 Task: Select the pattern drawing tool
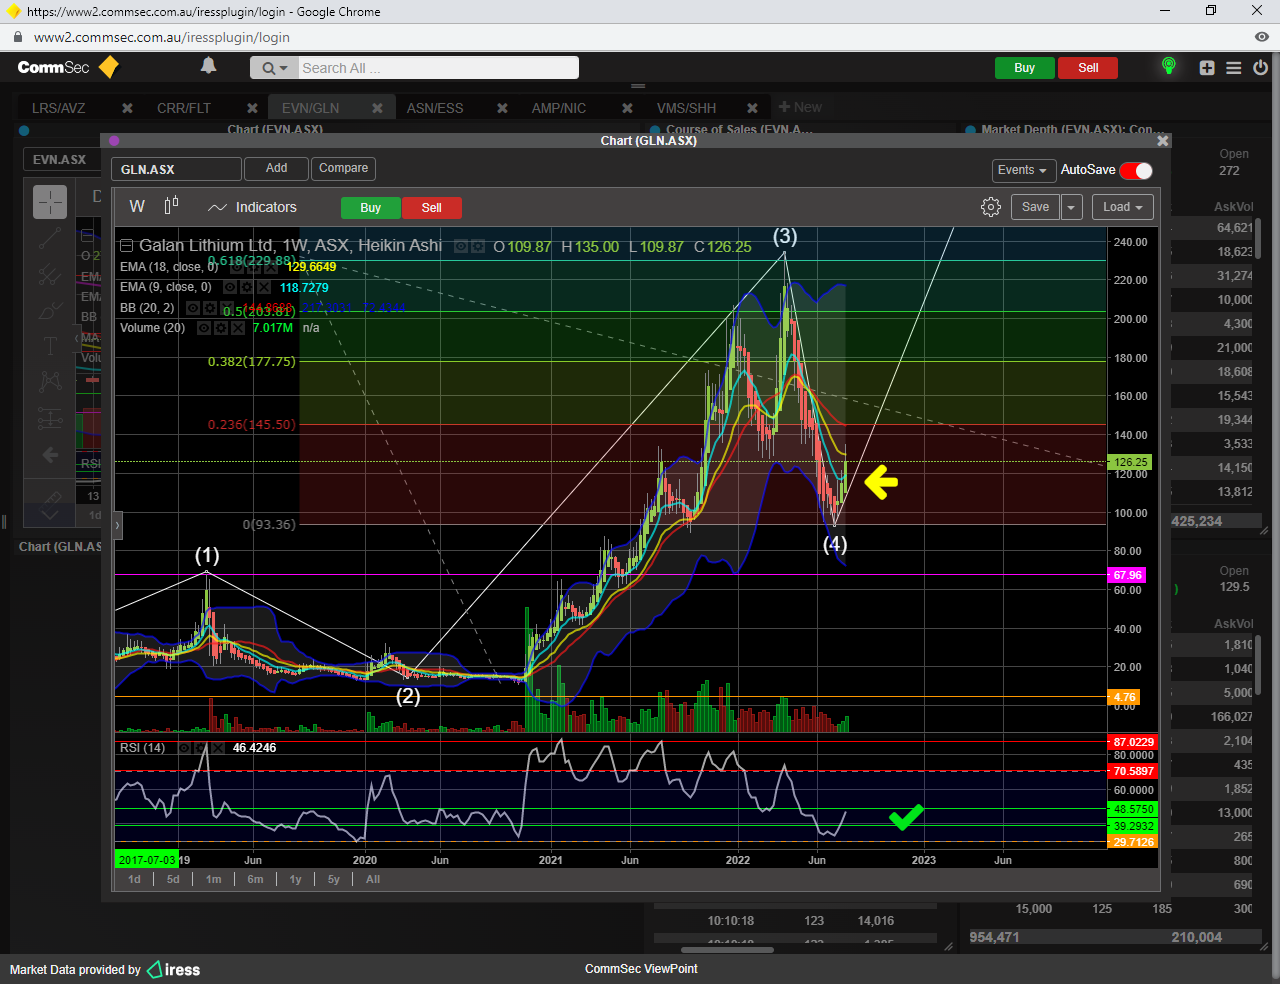(x=50, y=382)
